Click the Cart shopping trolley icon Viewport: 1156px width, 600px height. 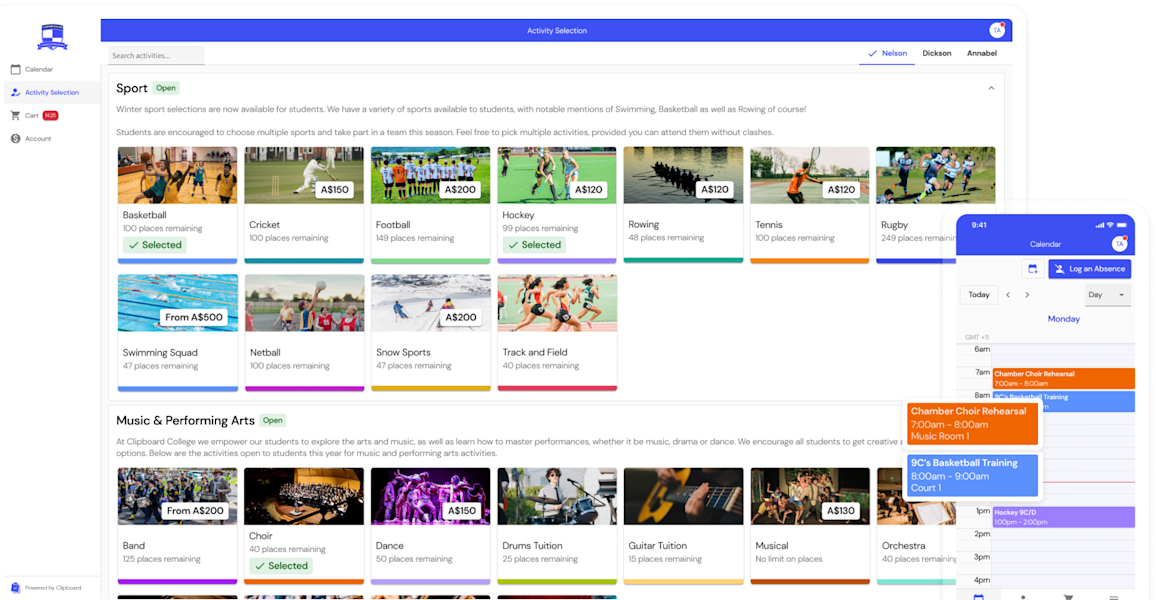[x=15, y=116]
